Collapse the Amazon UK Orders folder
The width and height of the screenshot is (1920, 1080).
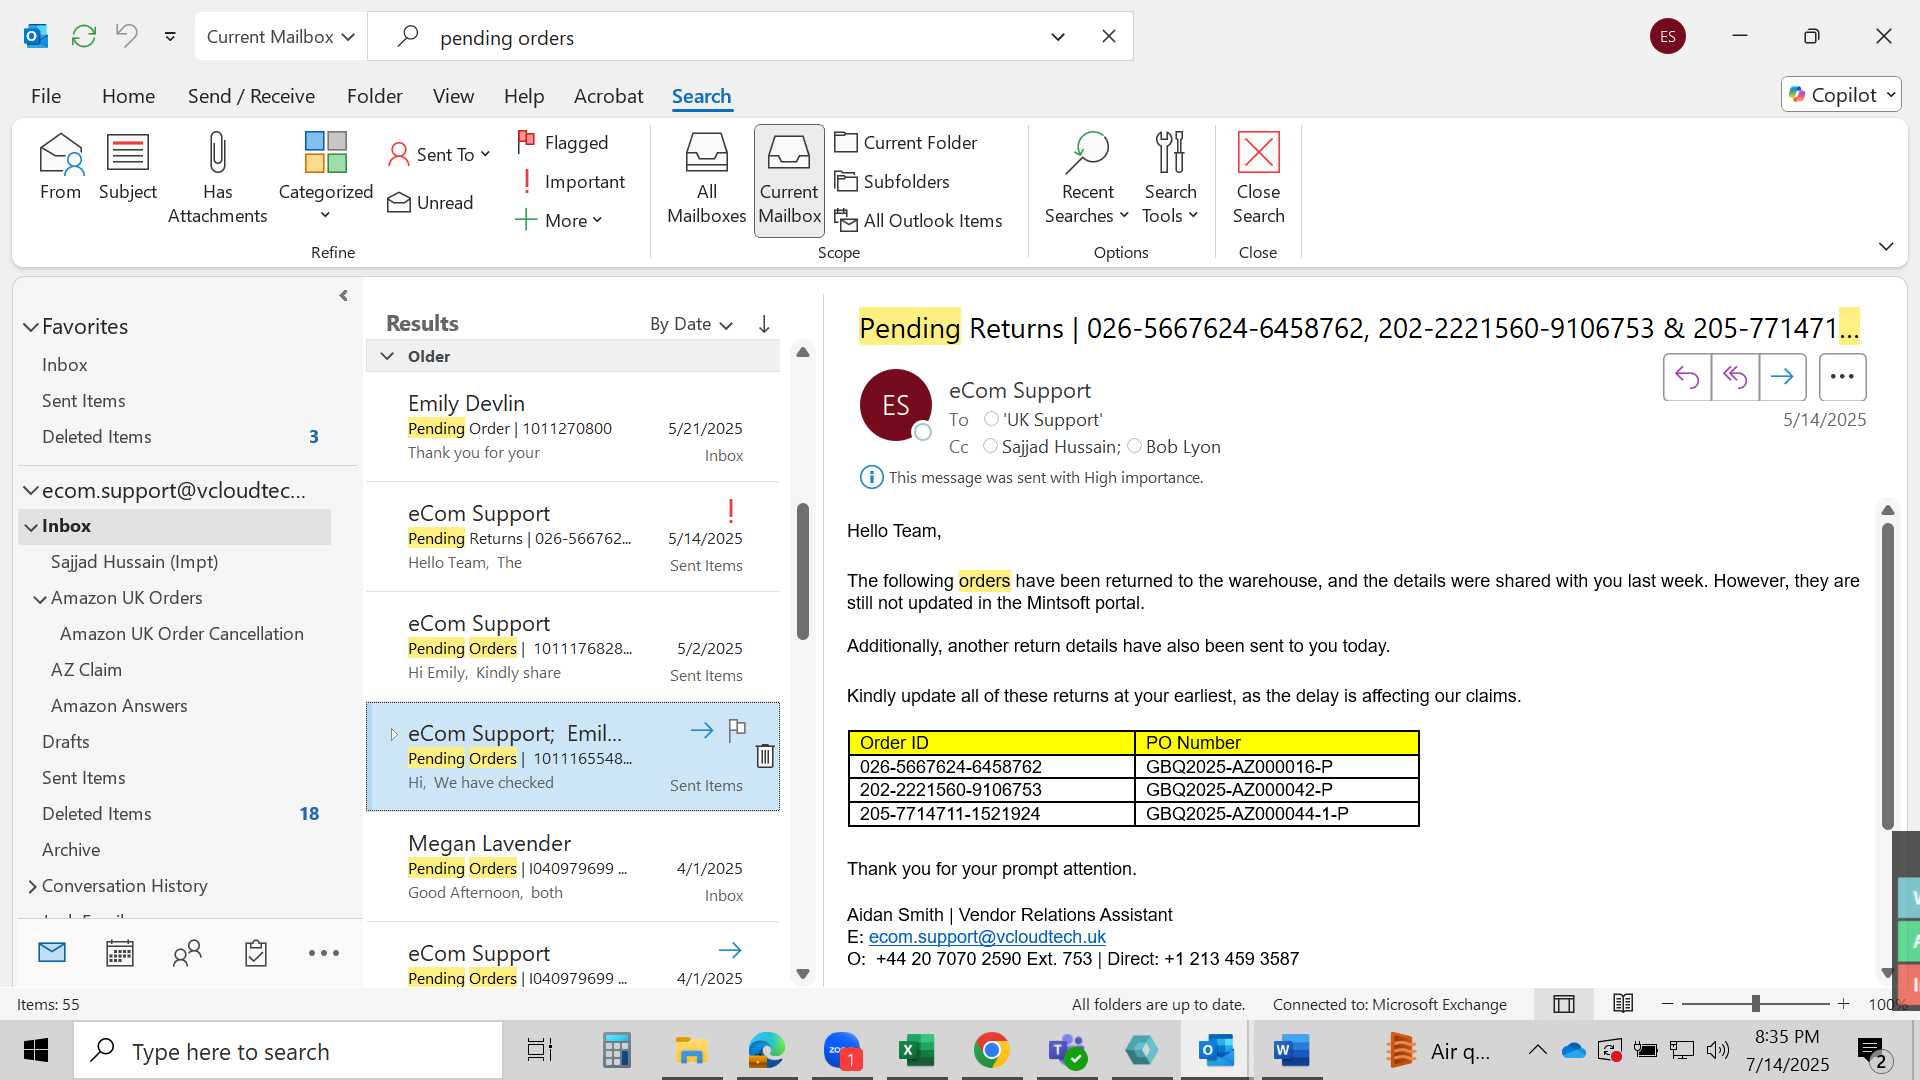click(x=40, y=599)
